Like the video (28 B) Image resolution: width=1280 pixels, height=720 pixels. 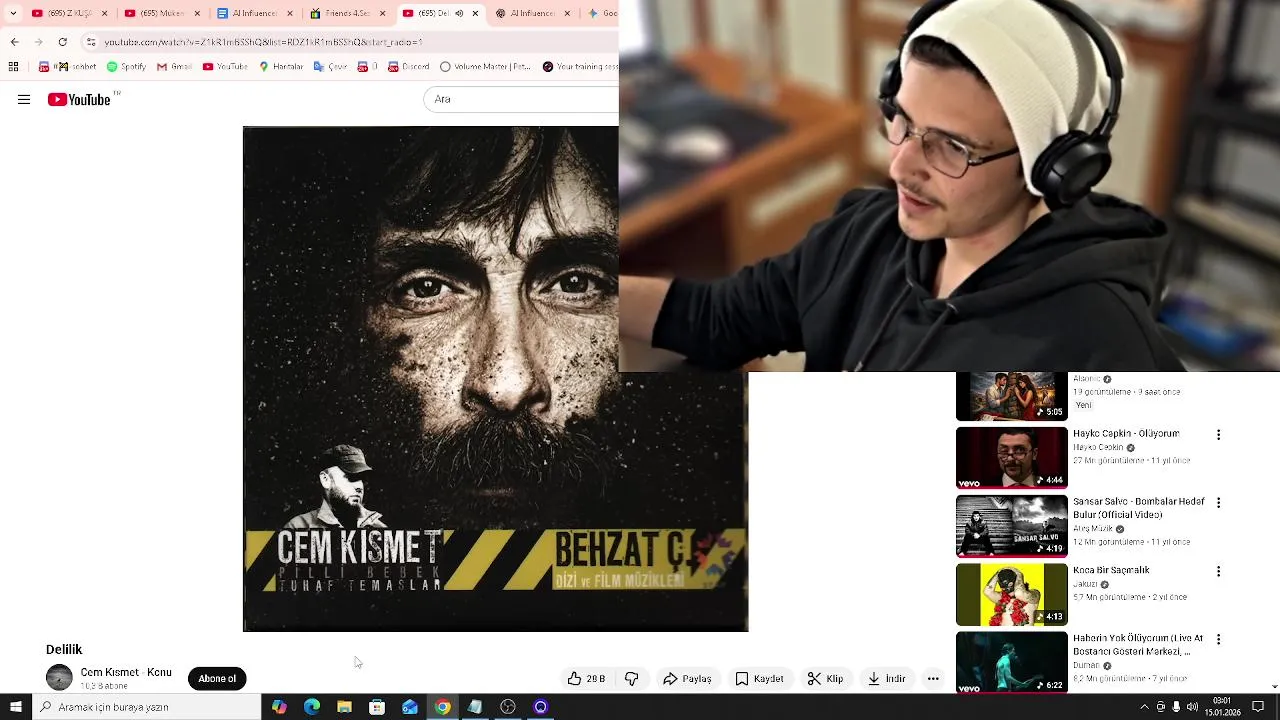click(x=586, y=678)
